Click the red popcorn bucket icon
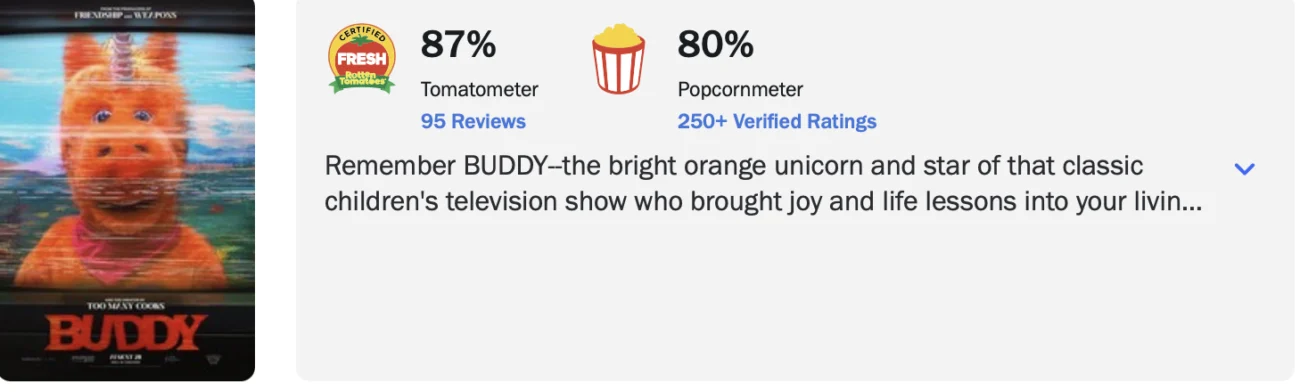Screen dimensions: 1300x392 tap(618, 59)
